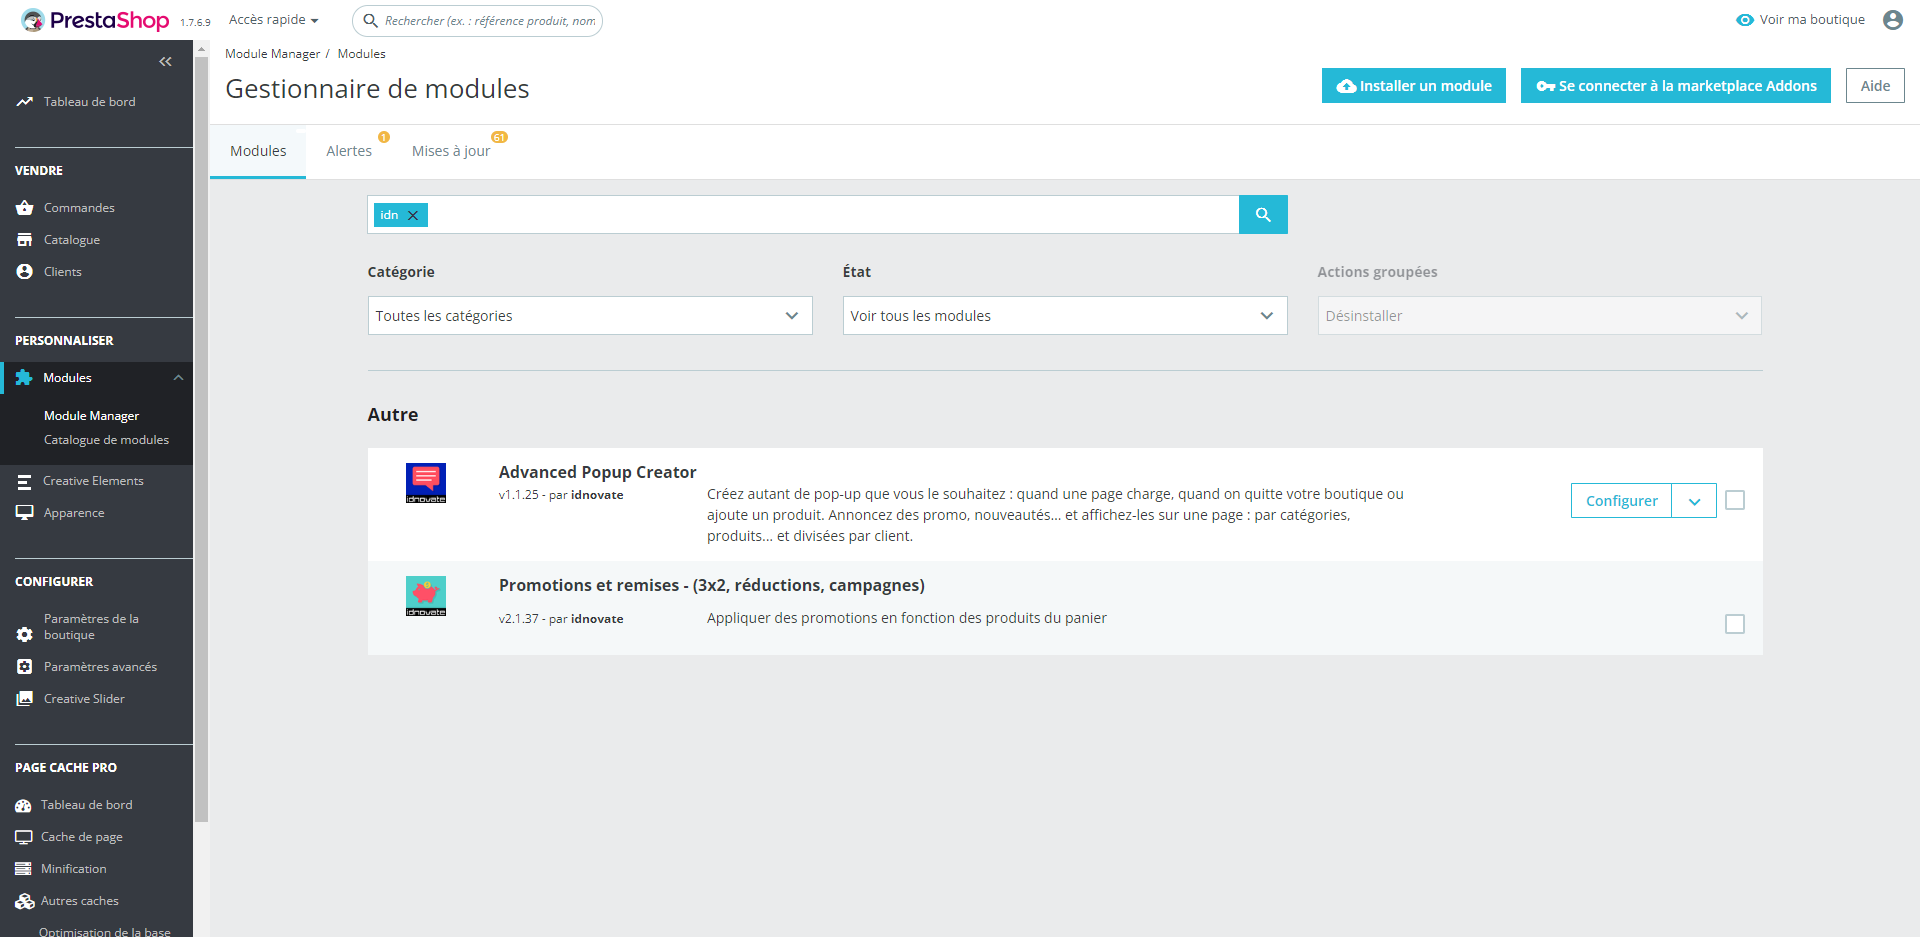Viewport: 1920px width, 937px height.
Task: Collapse the Modules sidebar section chevron
Action: point(178,378)
